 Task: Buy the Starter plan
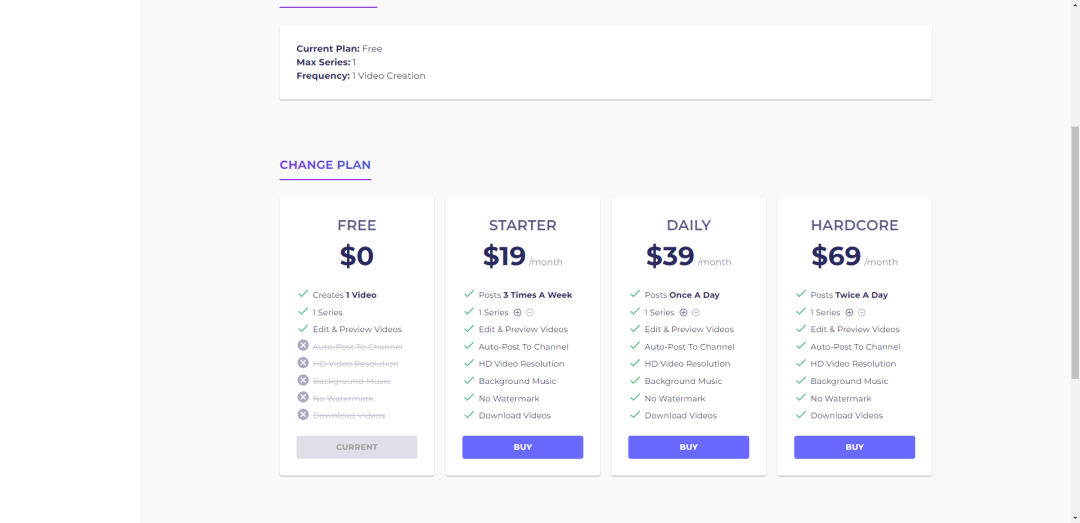pyautogui.click(x=522, y=447)
